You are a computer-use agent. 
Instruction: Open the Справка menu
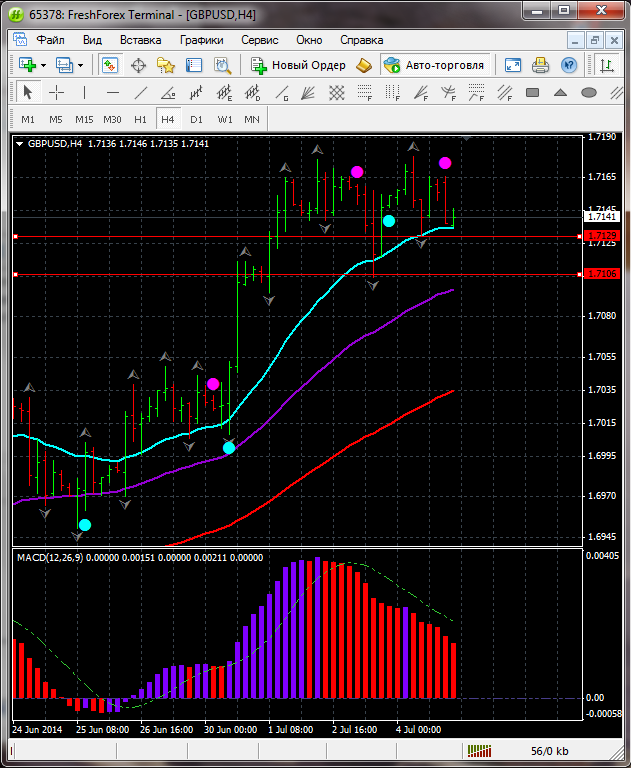tap(361, 40)
